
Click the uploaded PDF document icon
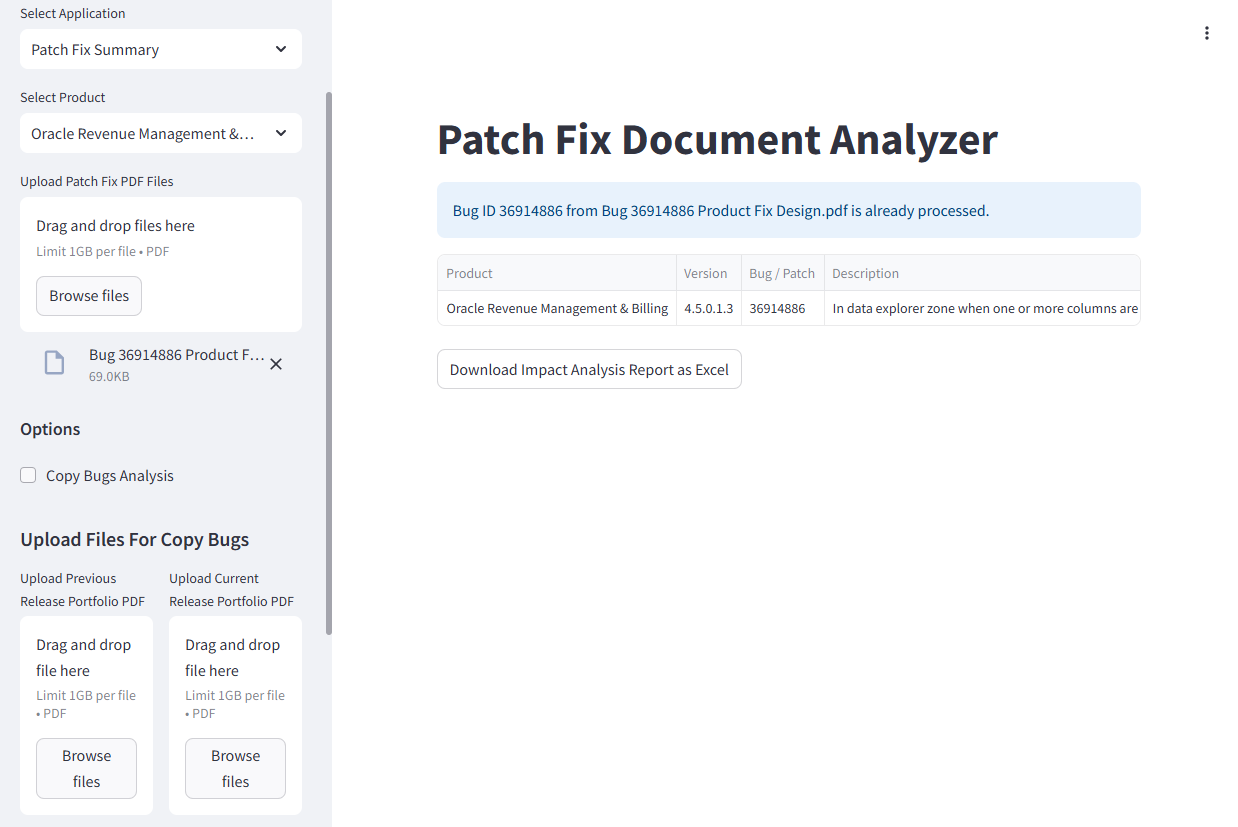[54, 364]
